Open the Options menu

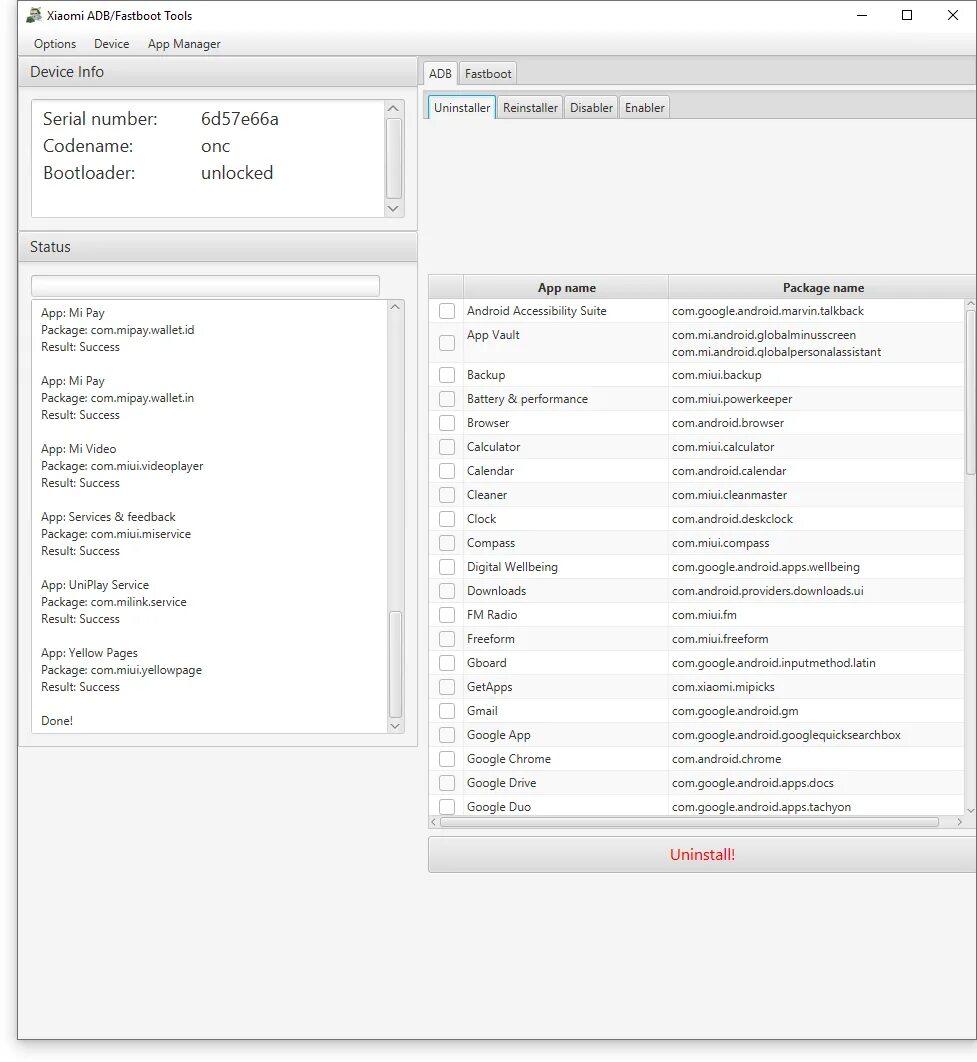(x=55, y=44)
